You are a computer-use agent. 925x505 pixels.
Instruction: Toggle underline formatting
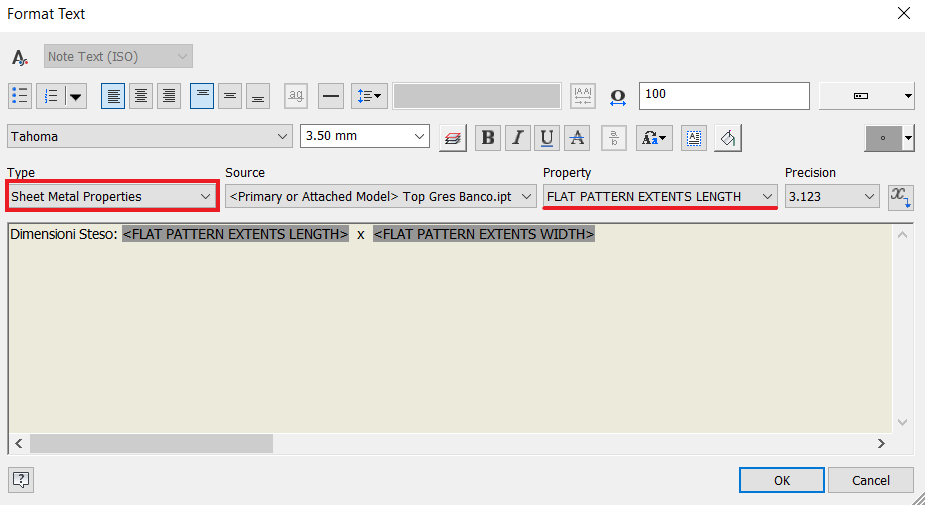[547, 138]
